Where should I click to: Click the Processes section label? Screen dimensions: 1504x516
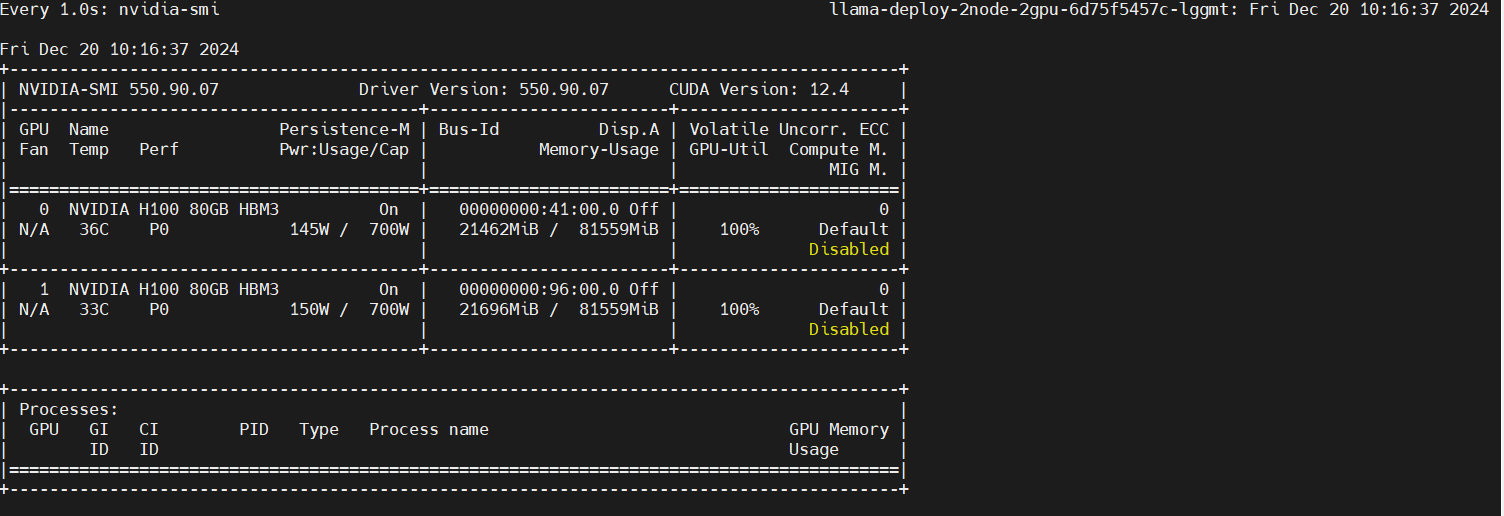point(69,409)
